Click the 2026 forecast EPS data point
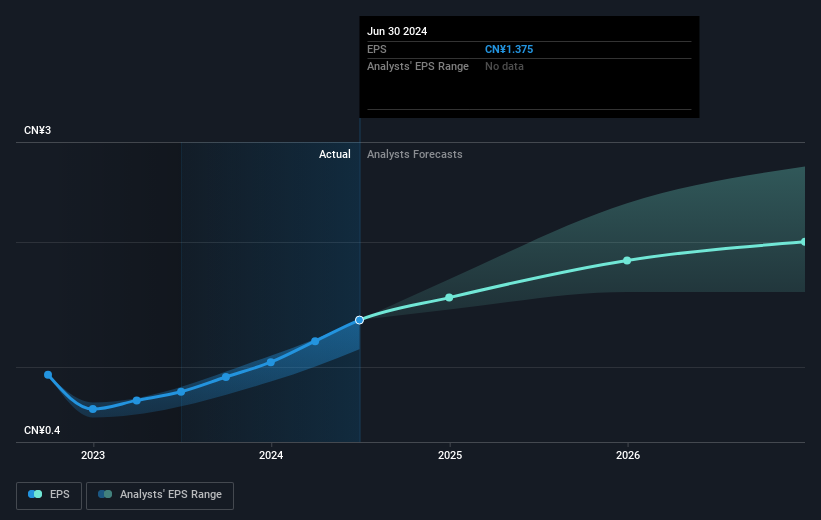Viewport: 821px width, 520px height. pos(627,260)
